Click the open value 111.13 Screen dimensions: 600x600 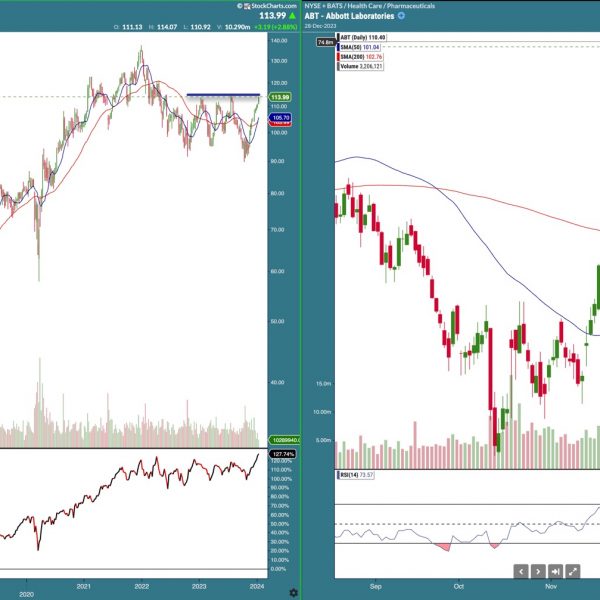coord(132,27)
